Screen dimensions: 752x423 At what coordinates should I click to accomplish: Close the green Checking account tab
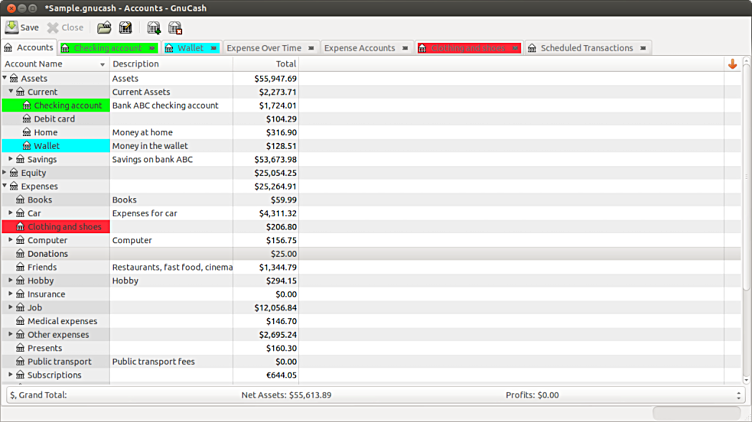(x=151, y=48)
